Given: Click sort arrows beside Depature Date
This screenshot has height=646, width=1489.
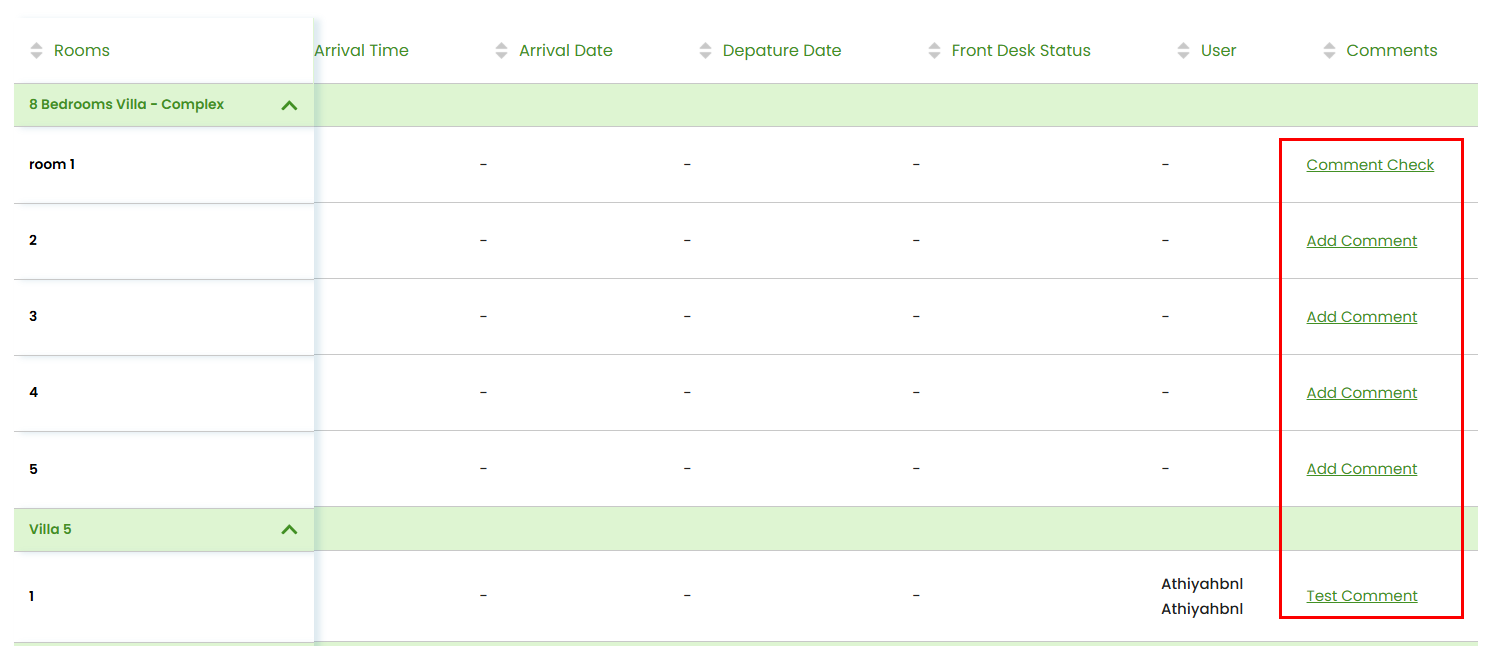Looking at the screenshot, I should pyautogui.click(x=706, y=50).
